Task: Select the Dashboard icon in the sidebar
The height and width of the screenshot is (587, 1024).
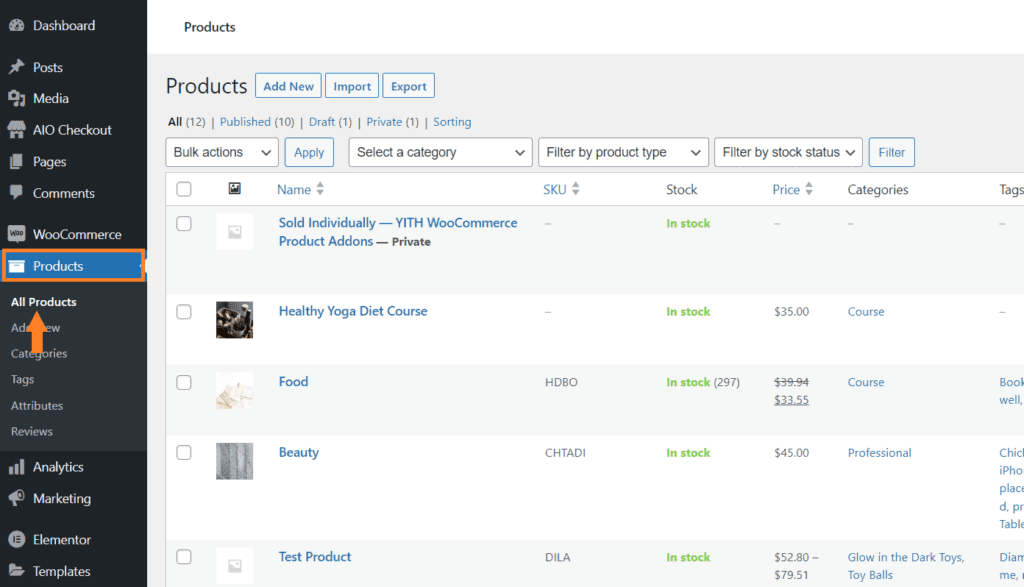Action: coord(18,24)
